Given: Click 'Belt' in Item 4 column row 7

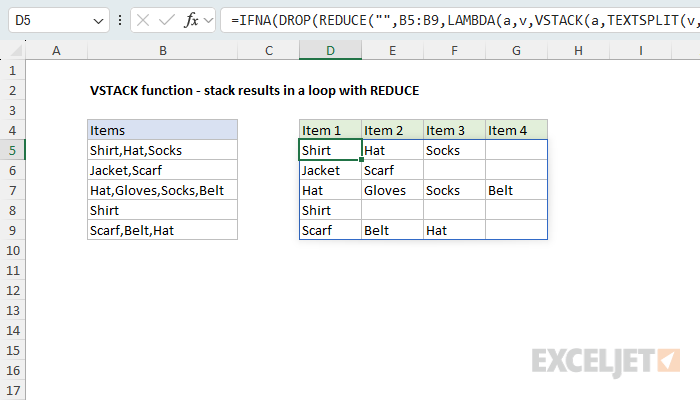Looking at the screenshot, I should click(x=517, y=191).
